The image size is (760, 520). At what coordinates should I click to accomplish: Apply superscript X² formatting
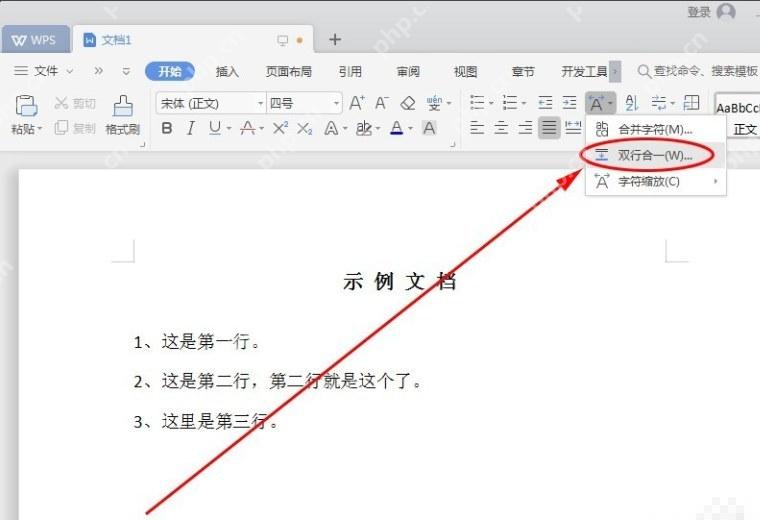[x=280, y=128]
